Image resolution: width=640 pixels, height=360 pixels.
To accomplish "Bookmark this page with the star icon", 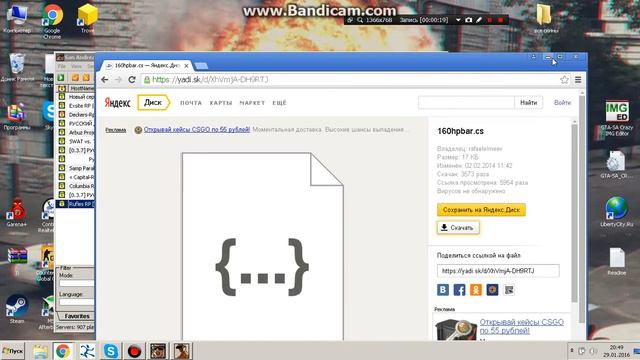I will pos(564,80).
